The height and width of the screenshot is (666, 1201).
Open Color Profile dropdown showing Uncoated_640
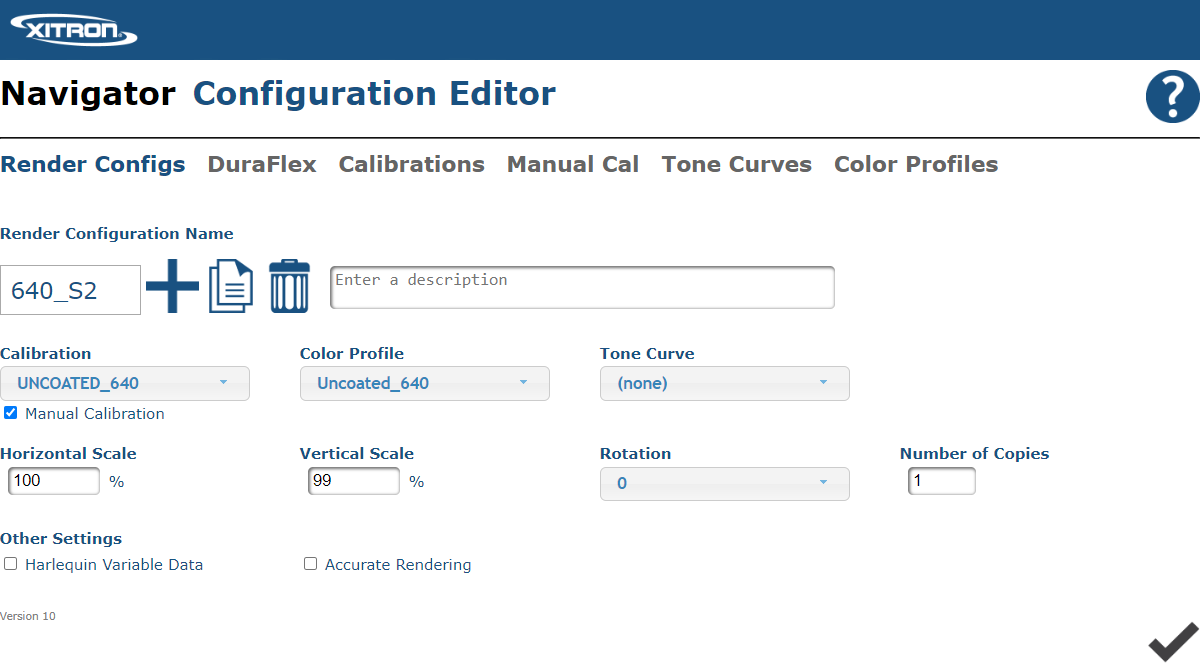tap(425, 383)
